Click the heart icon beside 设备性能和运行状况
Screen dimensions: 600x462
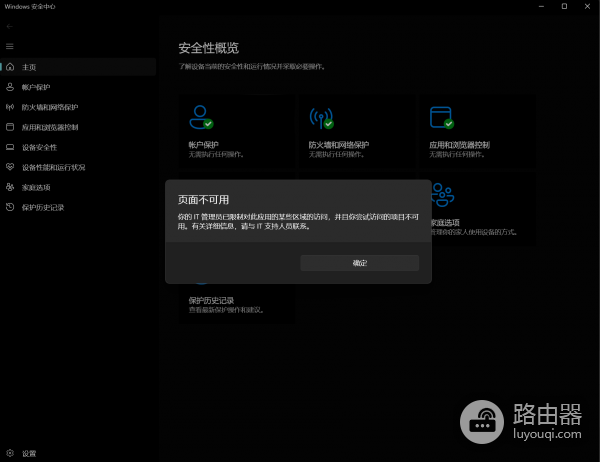click(10, 167)
